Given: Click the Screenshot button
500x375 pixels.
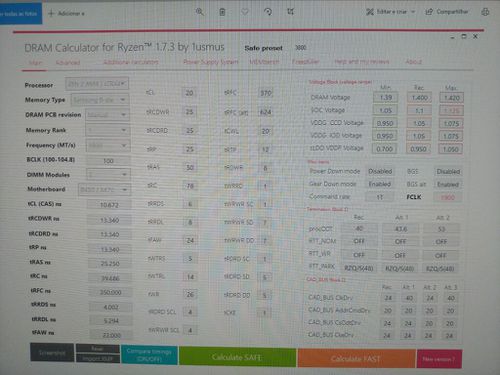Looking at the screenshot, I should click(52, 353).
